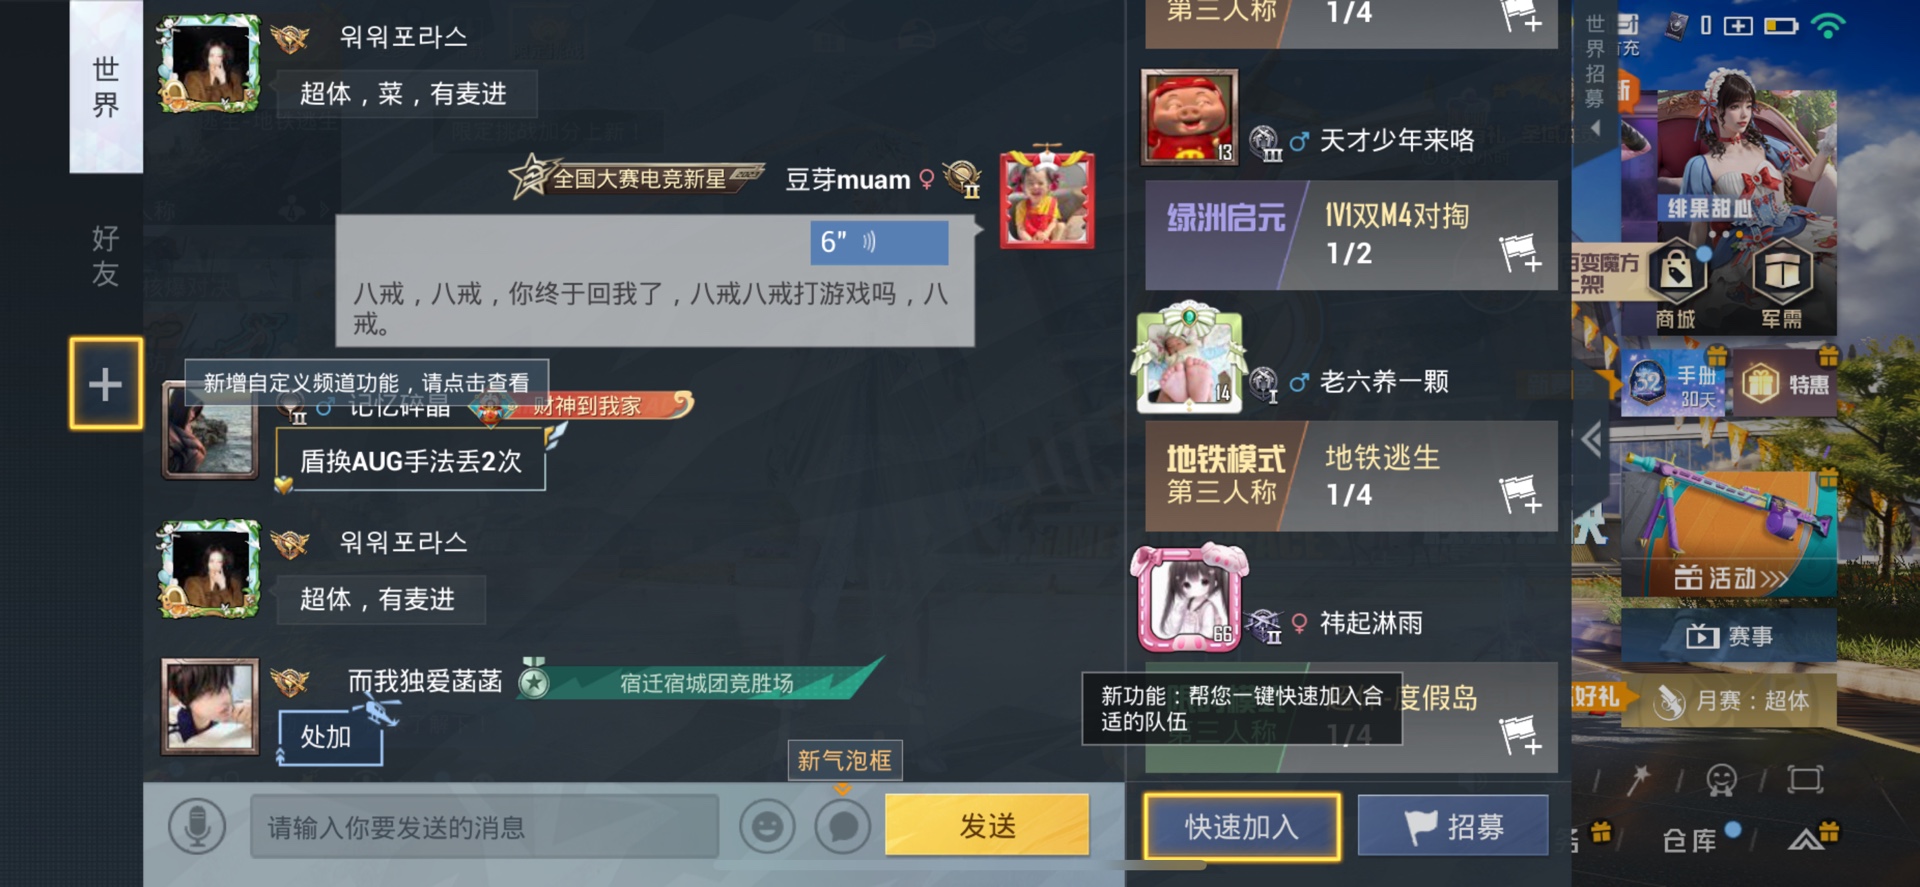Click the 快速加入 quick join button
The width and height of the screenshot is (1920, 887).
click(x=1242, y=826)
